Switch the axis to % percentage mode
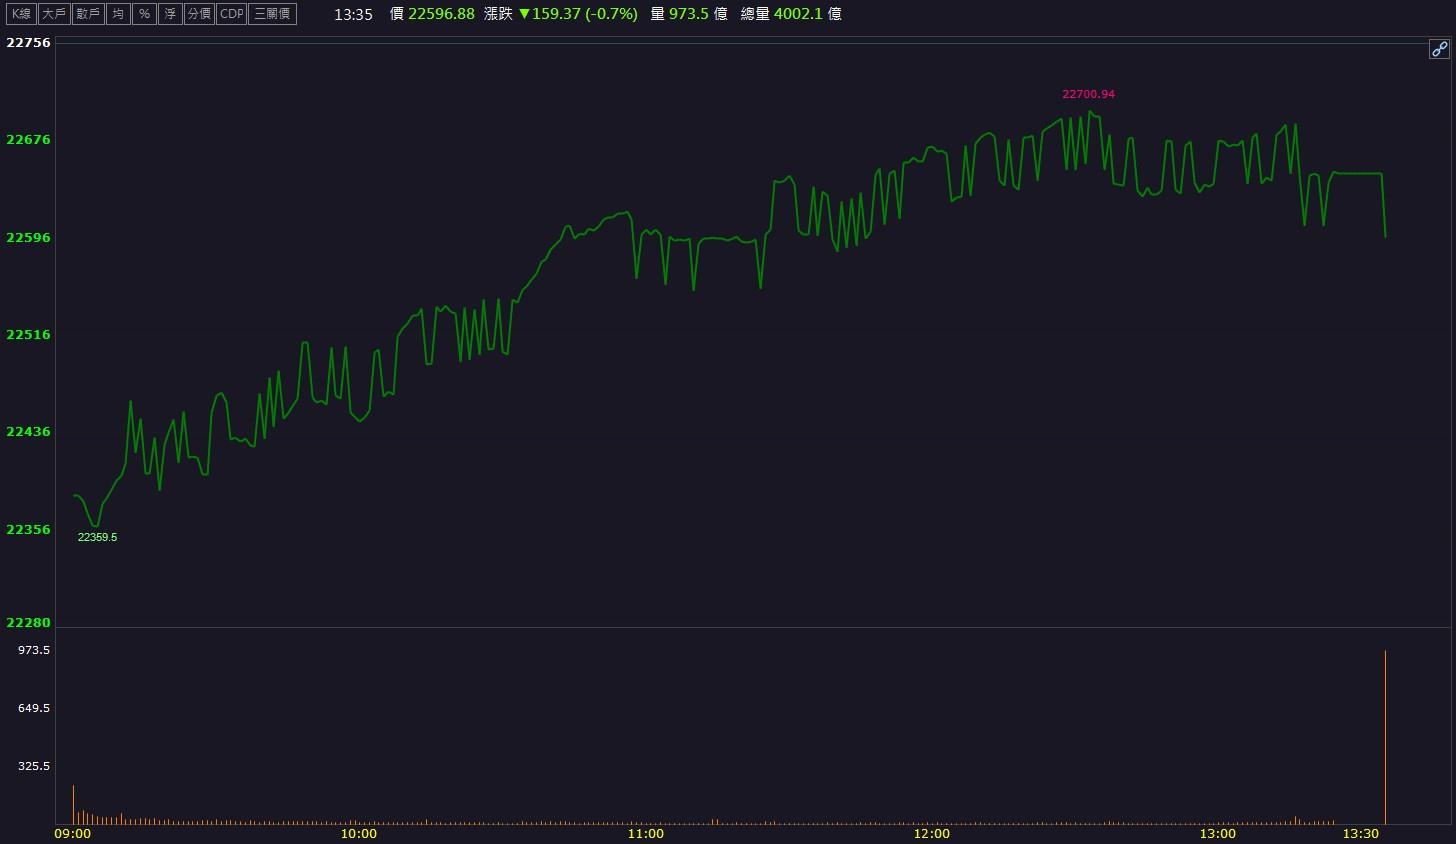 coord(144,14)
